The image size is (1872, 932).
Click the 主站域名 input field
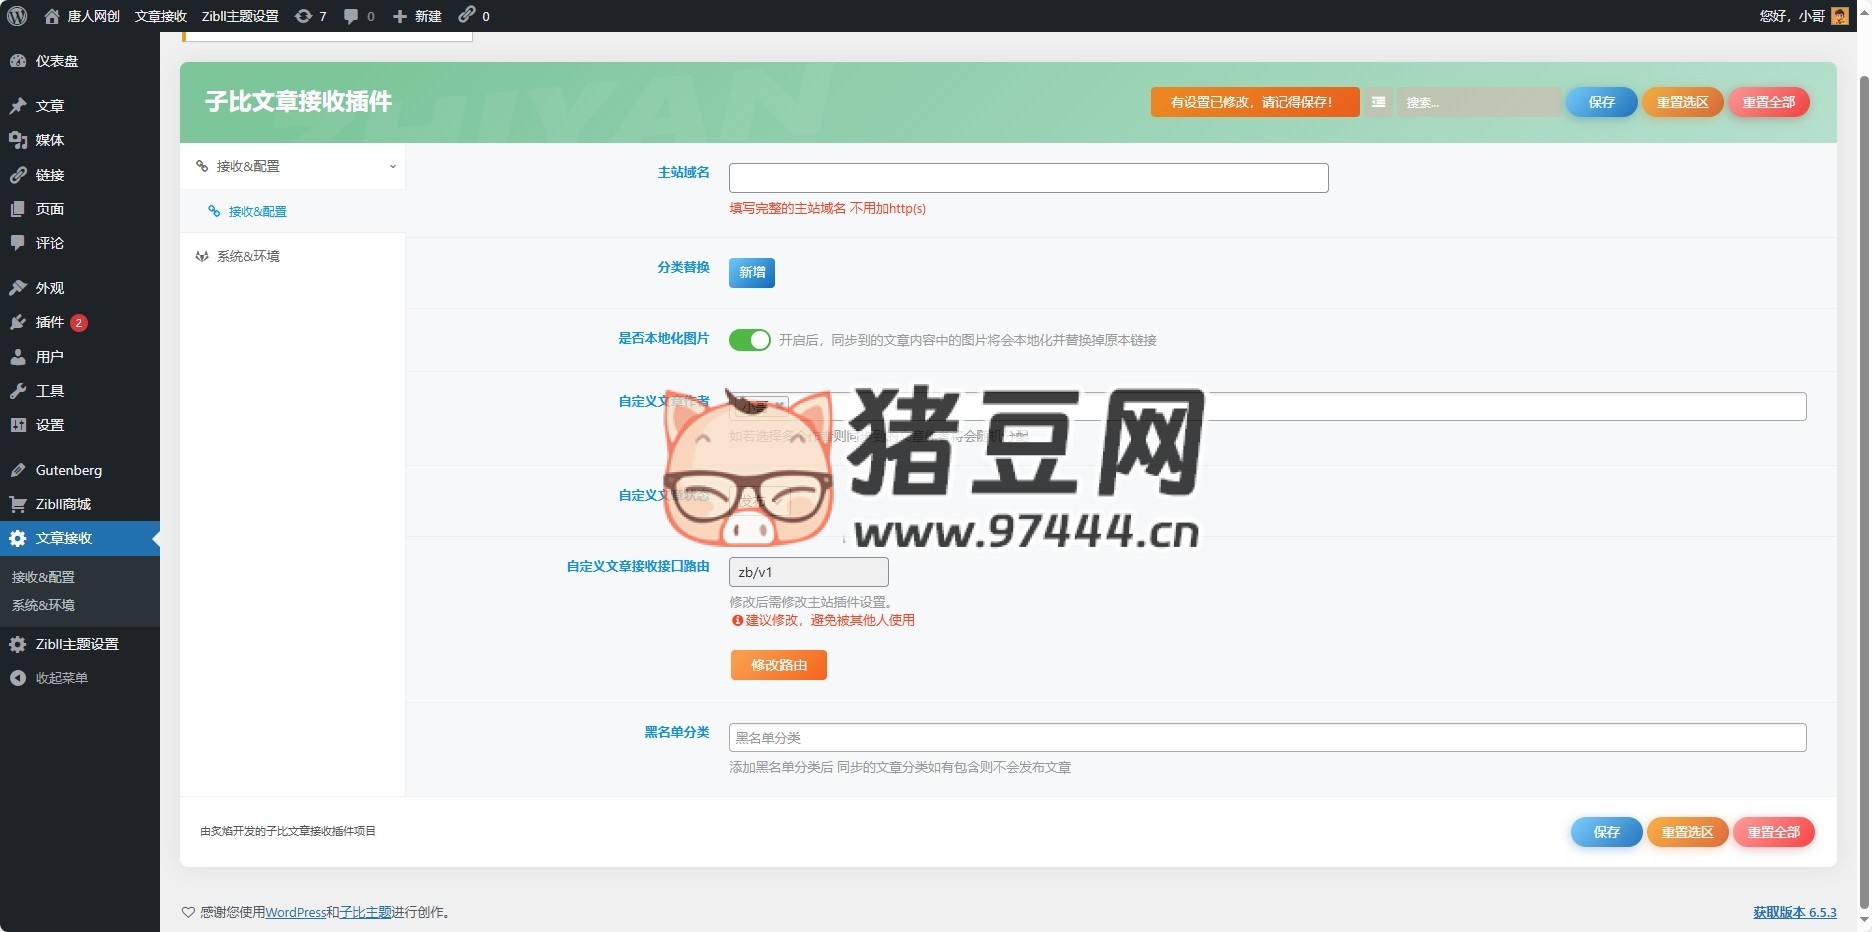1028,178
